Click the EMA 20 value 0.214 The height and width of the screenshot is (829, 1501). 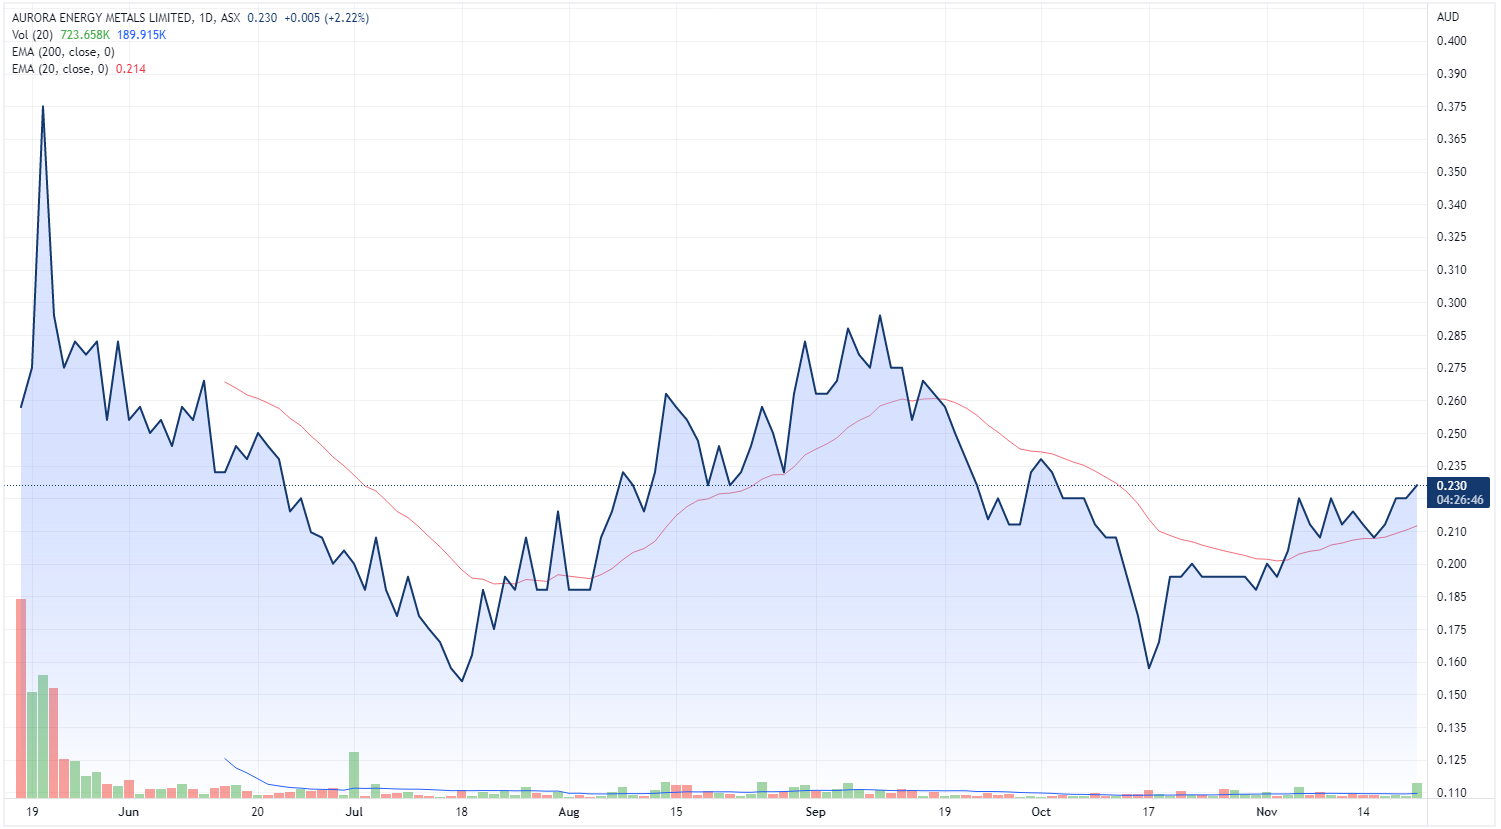click(x=131, y=69)
